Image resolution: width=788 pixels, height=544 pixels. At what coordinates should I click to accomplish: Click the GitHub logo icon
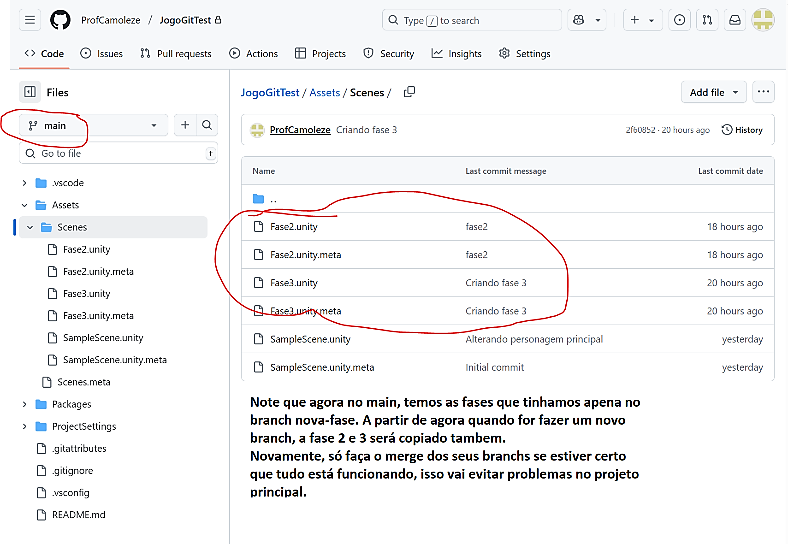point(60,20)
